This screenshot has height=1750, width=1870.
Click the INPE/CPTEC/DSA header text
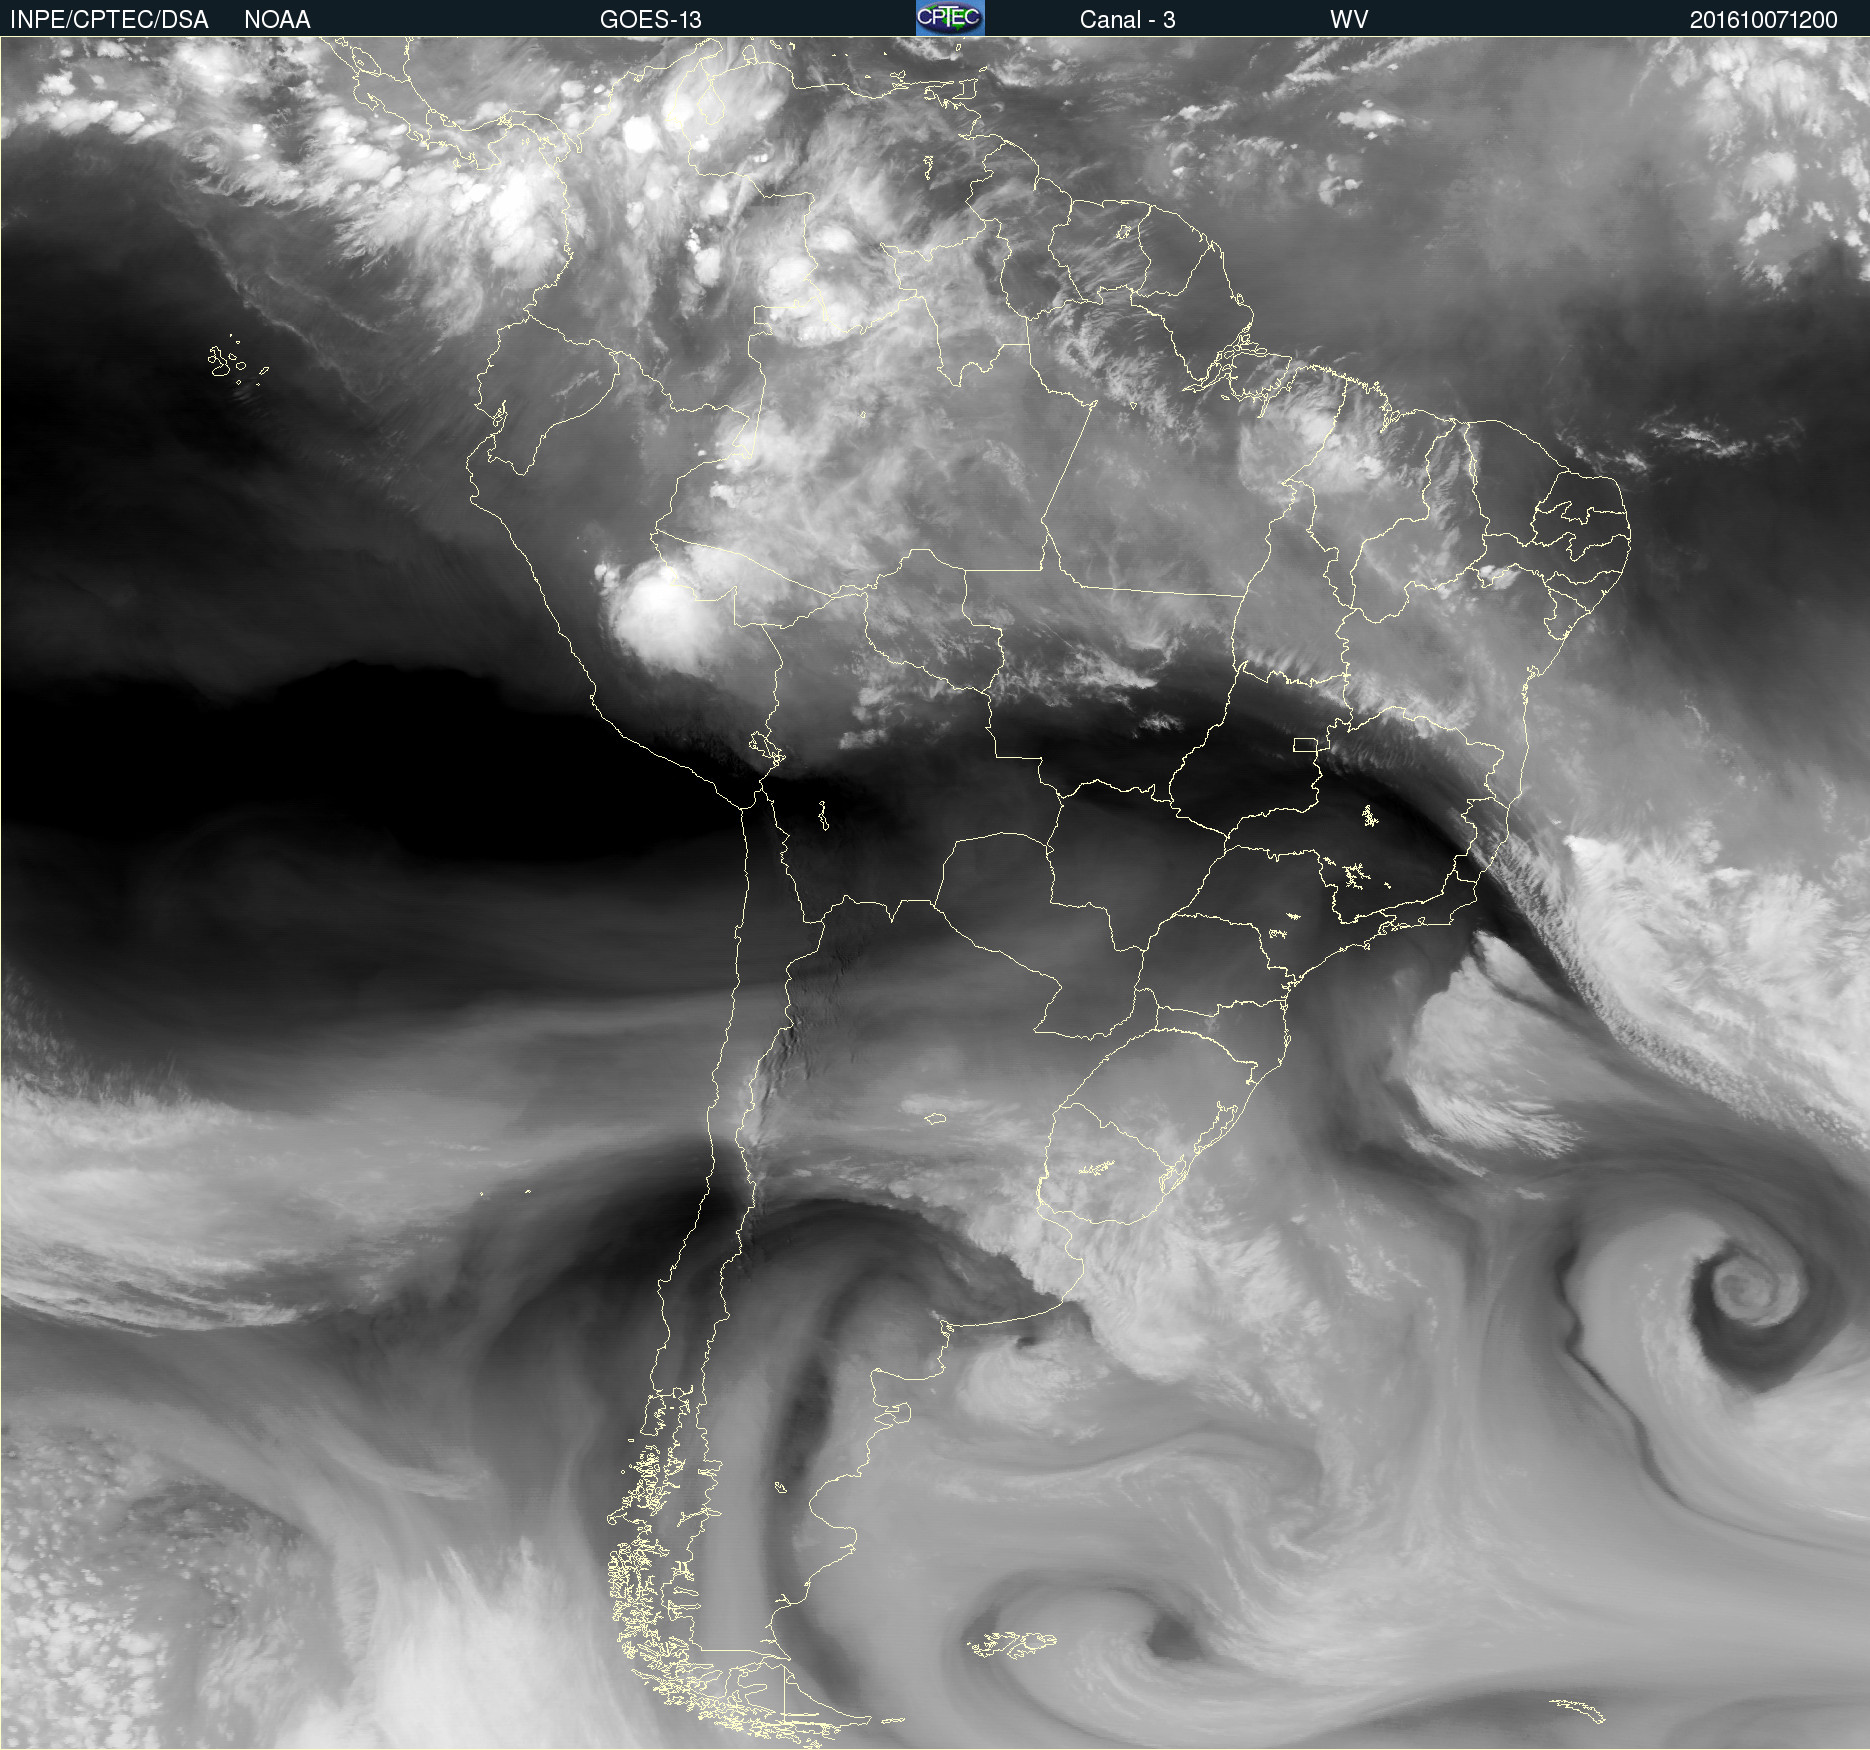[x=109, y=20]
